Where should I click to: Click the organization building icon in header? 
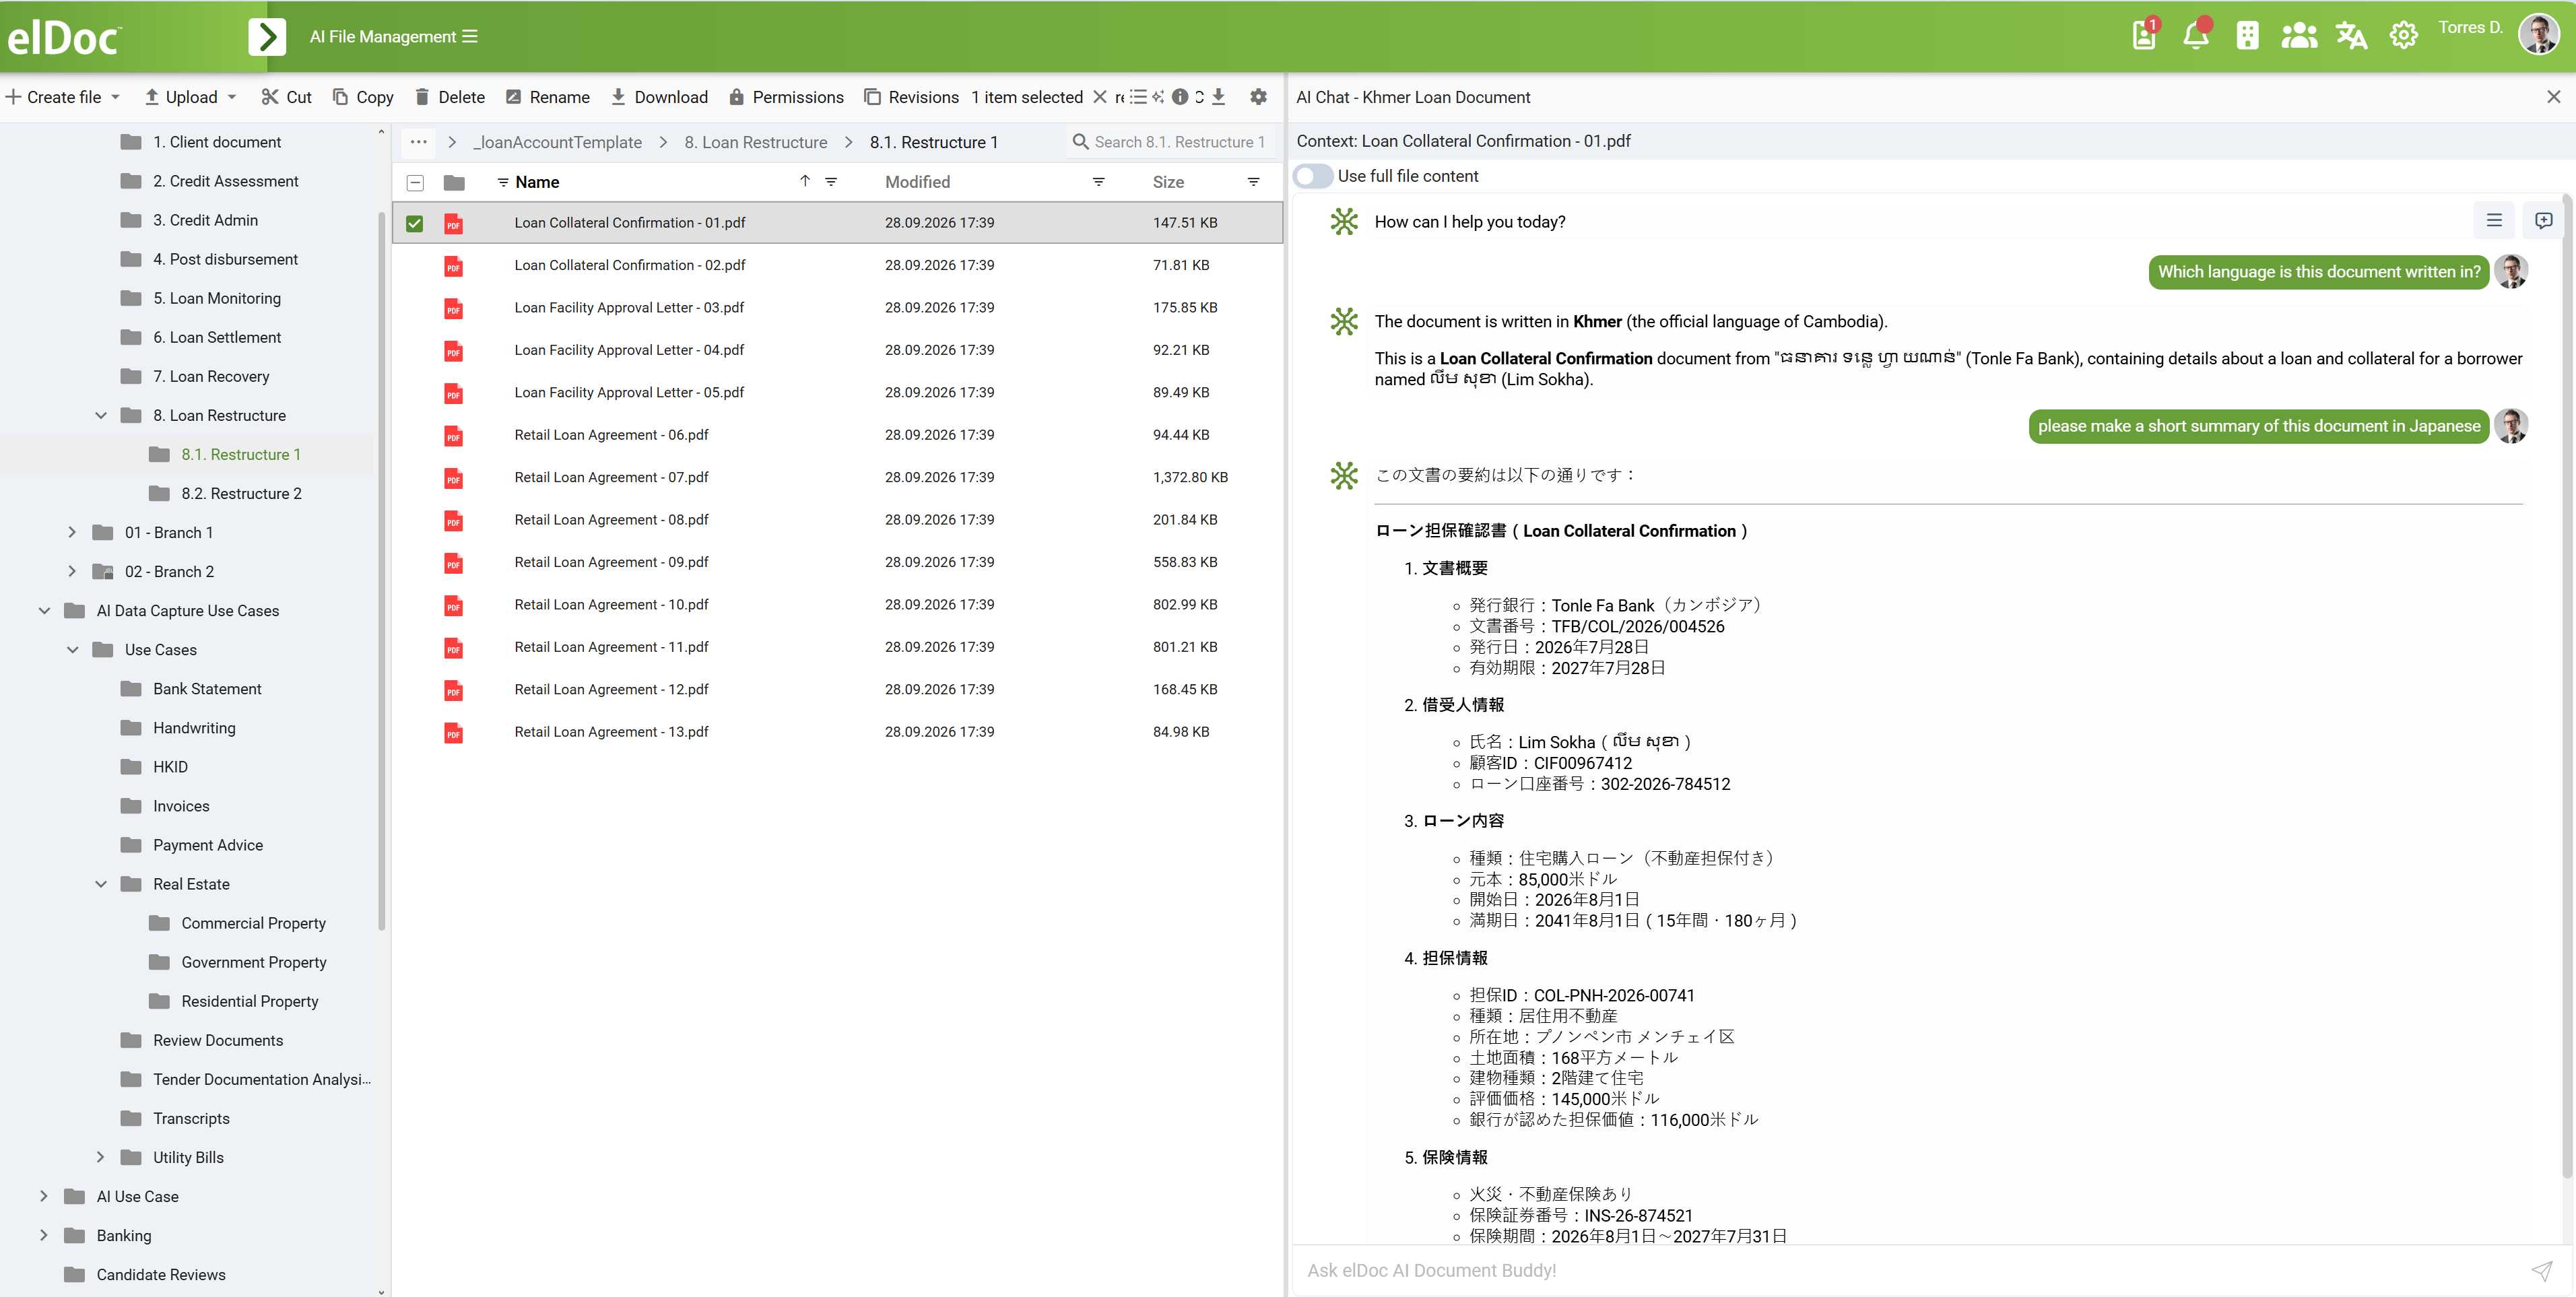click(x=2247, y=36)
